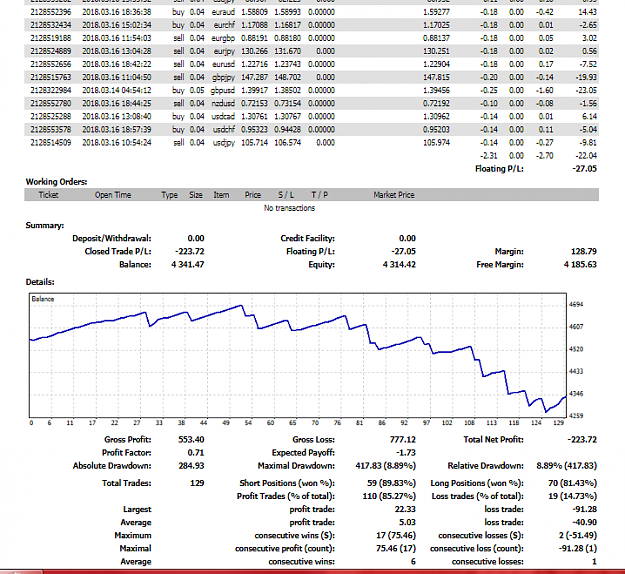Click the Details heading
Screen dimensions: 625x574
[x=40, y=282]
